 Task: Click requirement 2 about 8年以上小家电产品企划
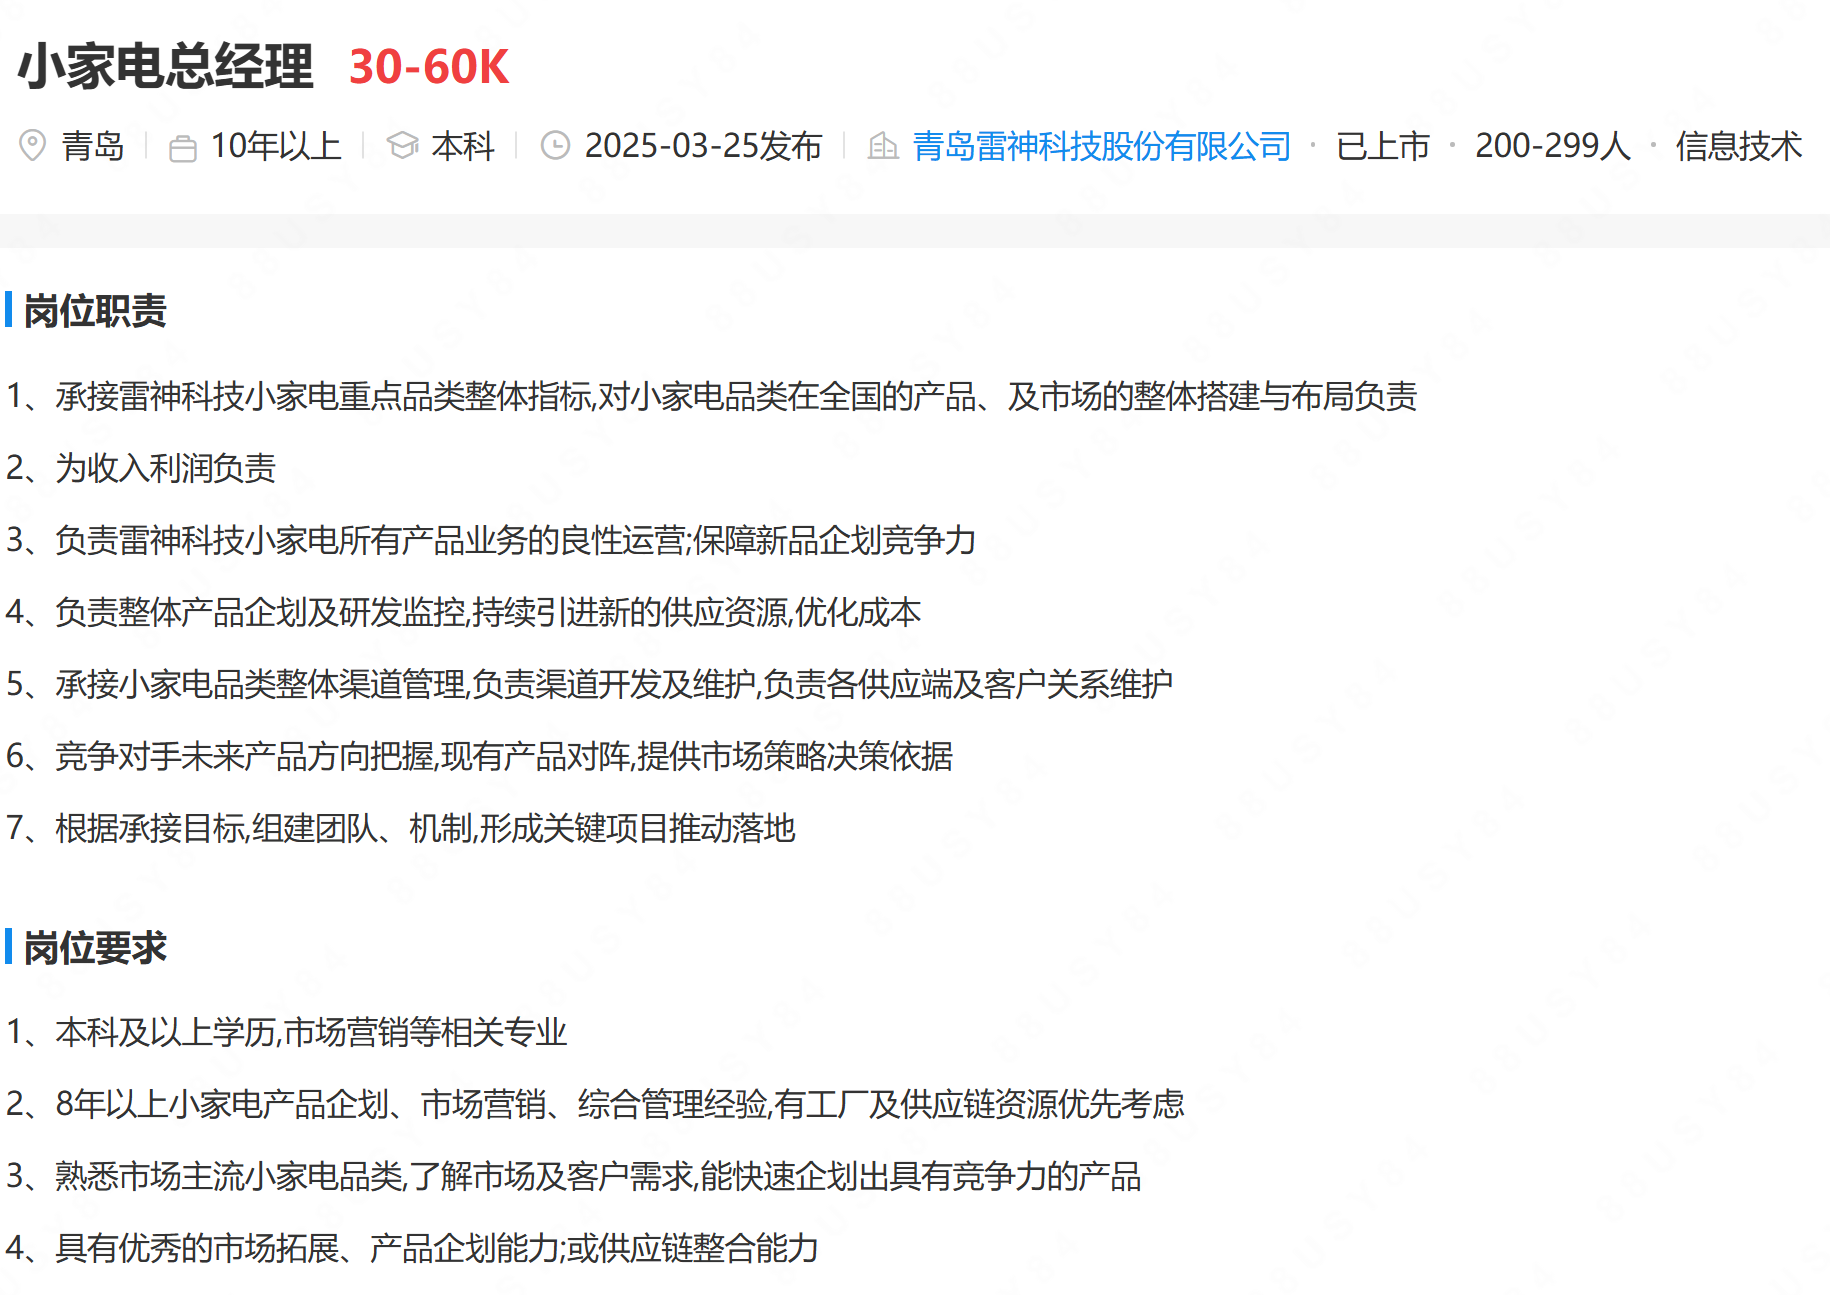(x=595, y=1104)
